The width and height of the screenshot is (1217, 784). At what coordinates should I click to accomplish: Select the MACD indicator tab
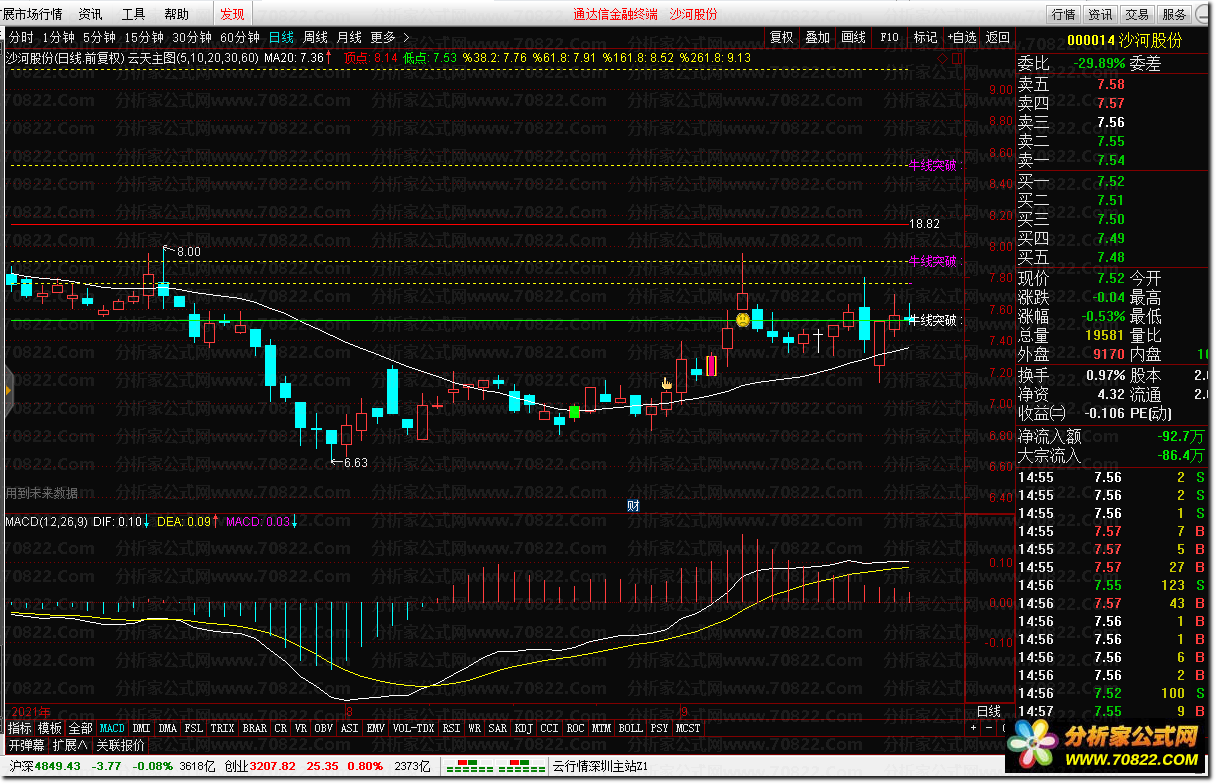(112, 728)
